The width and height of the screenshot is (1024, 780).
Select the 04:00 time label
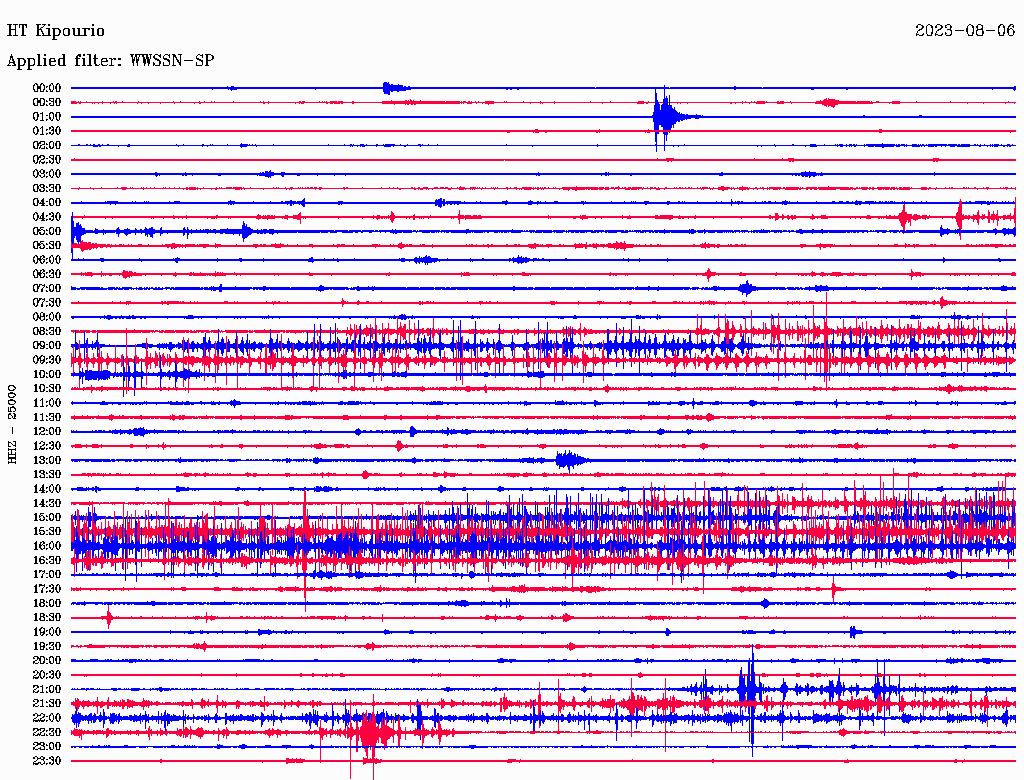click(47, 203)
